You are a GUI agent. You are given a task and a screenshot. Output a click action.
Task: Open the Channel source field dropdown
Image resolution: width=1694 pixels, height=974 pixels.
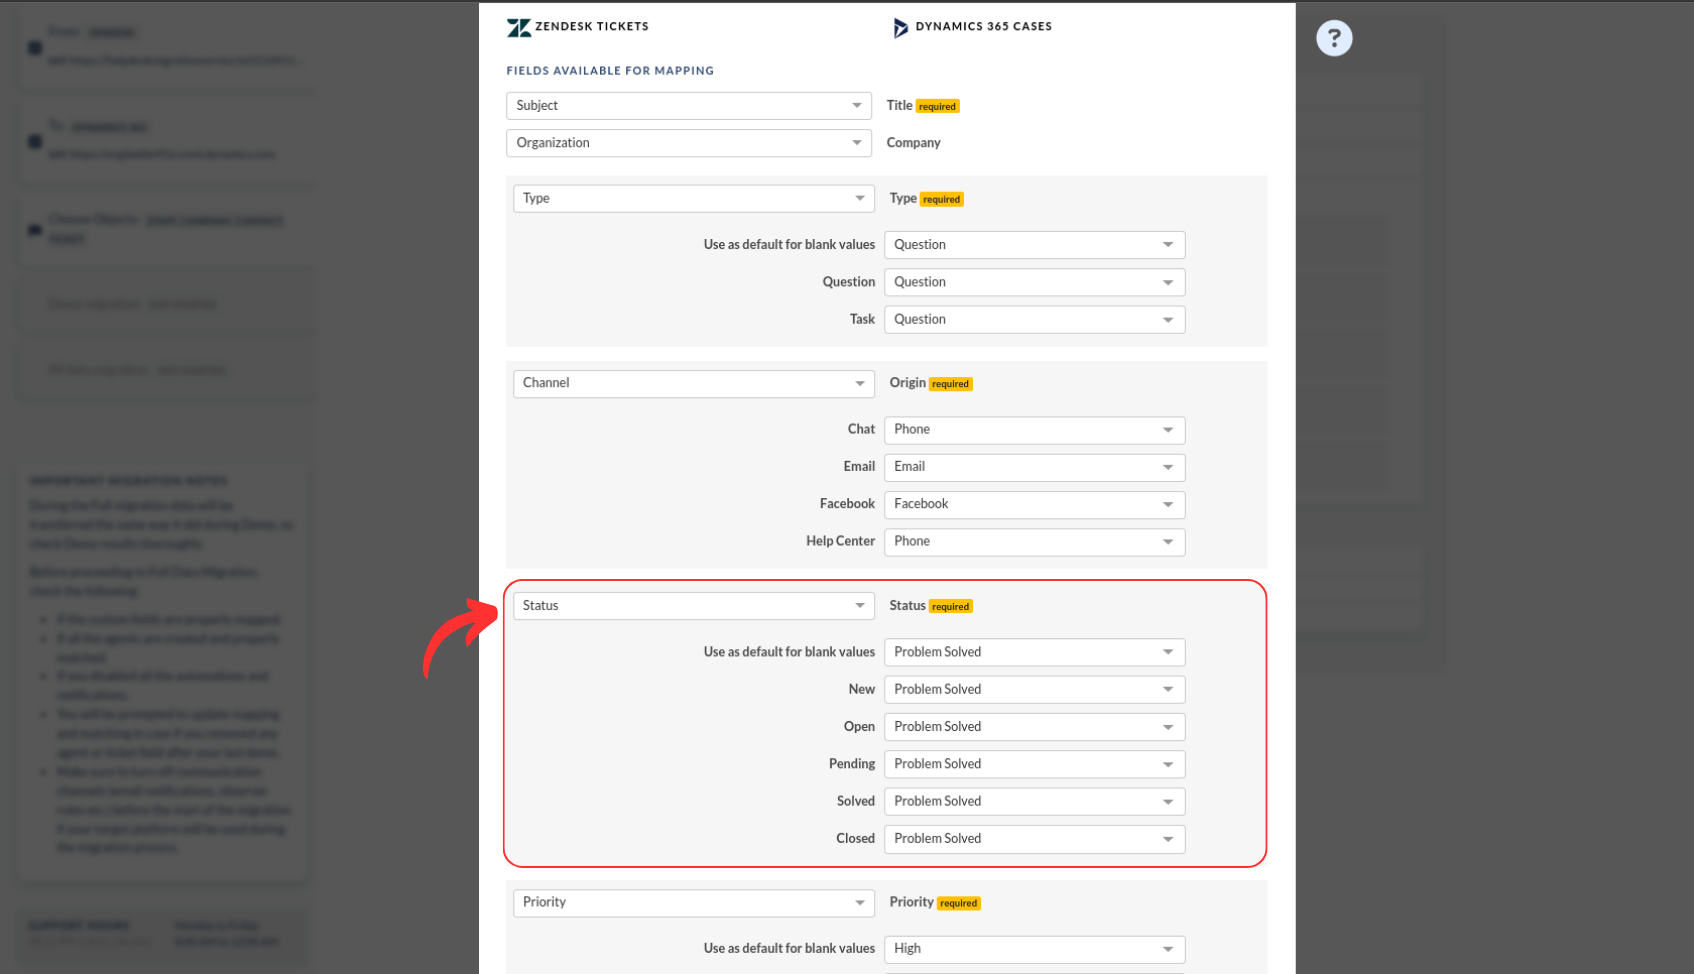(x=693, y=383)
